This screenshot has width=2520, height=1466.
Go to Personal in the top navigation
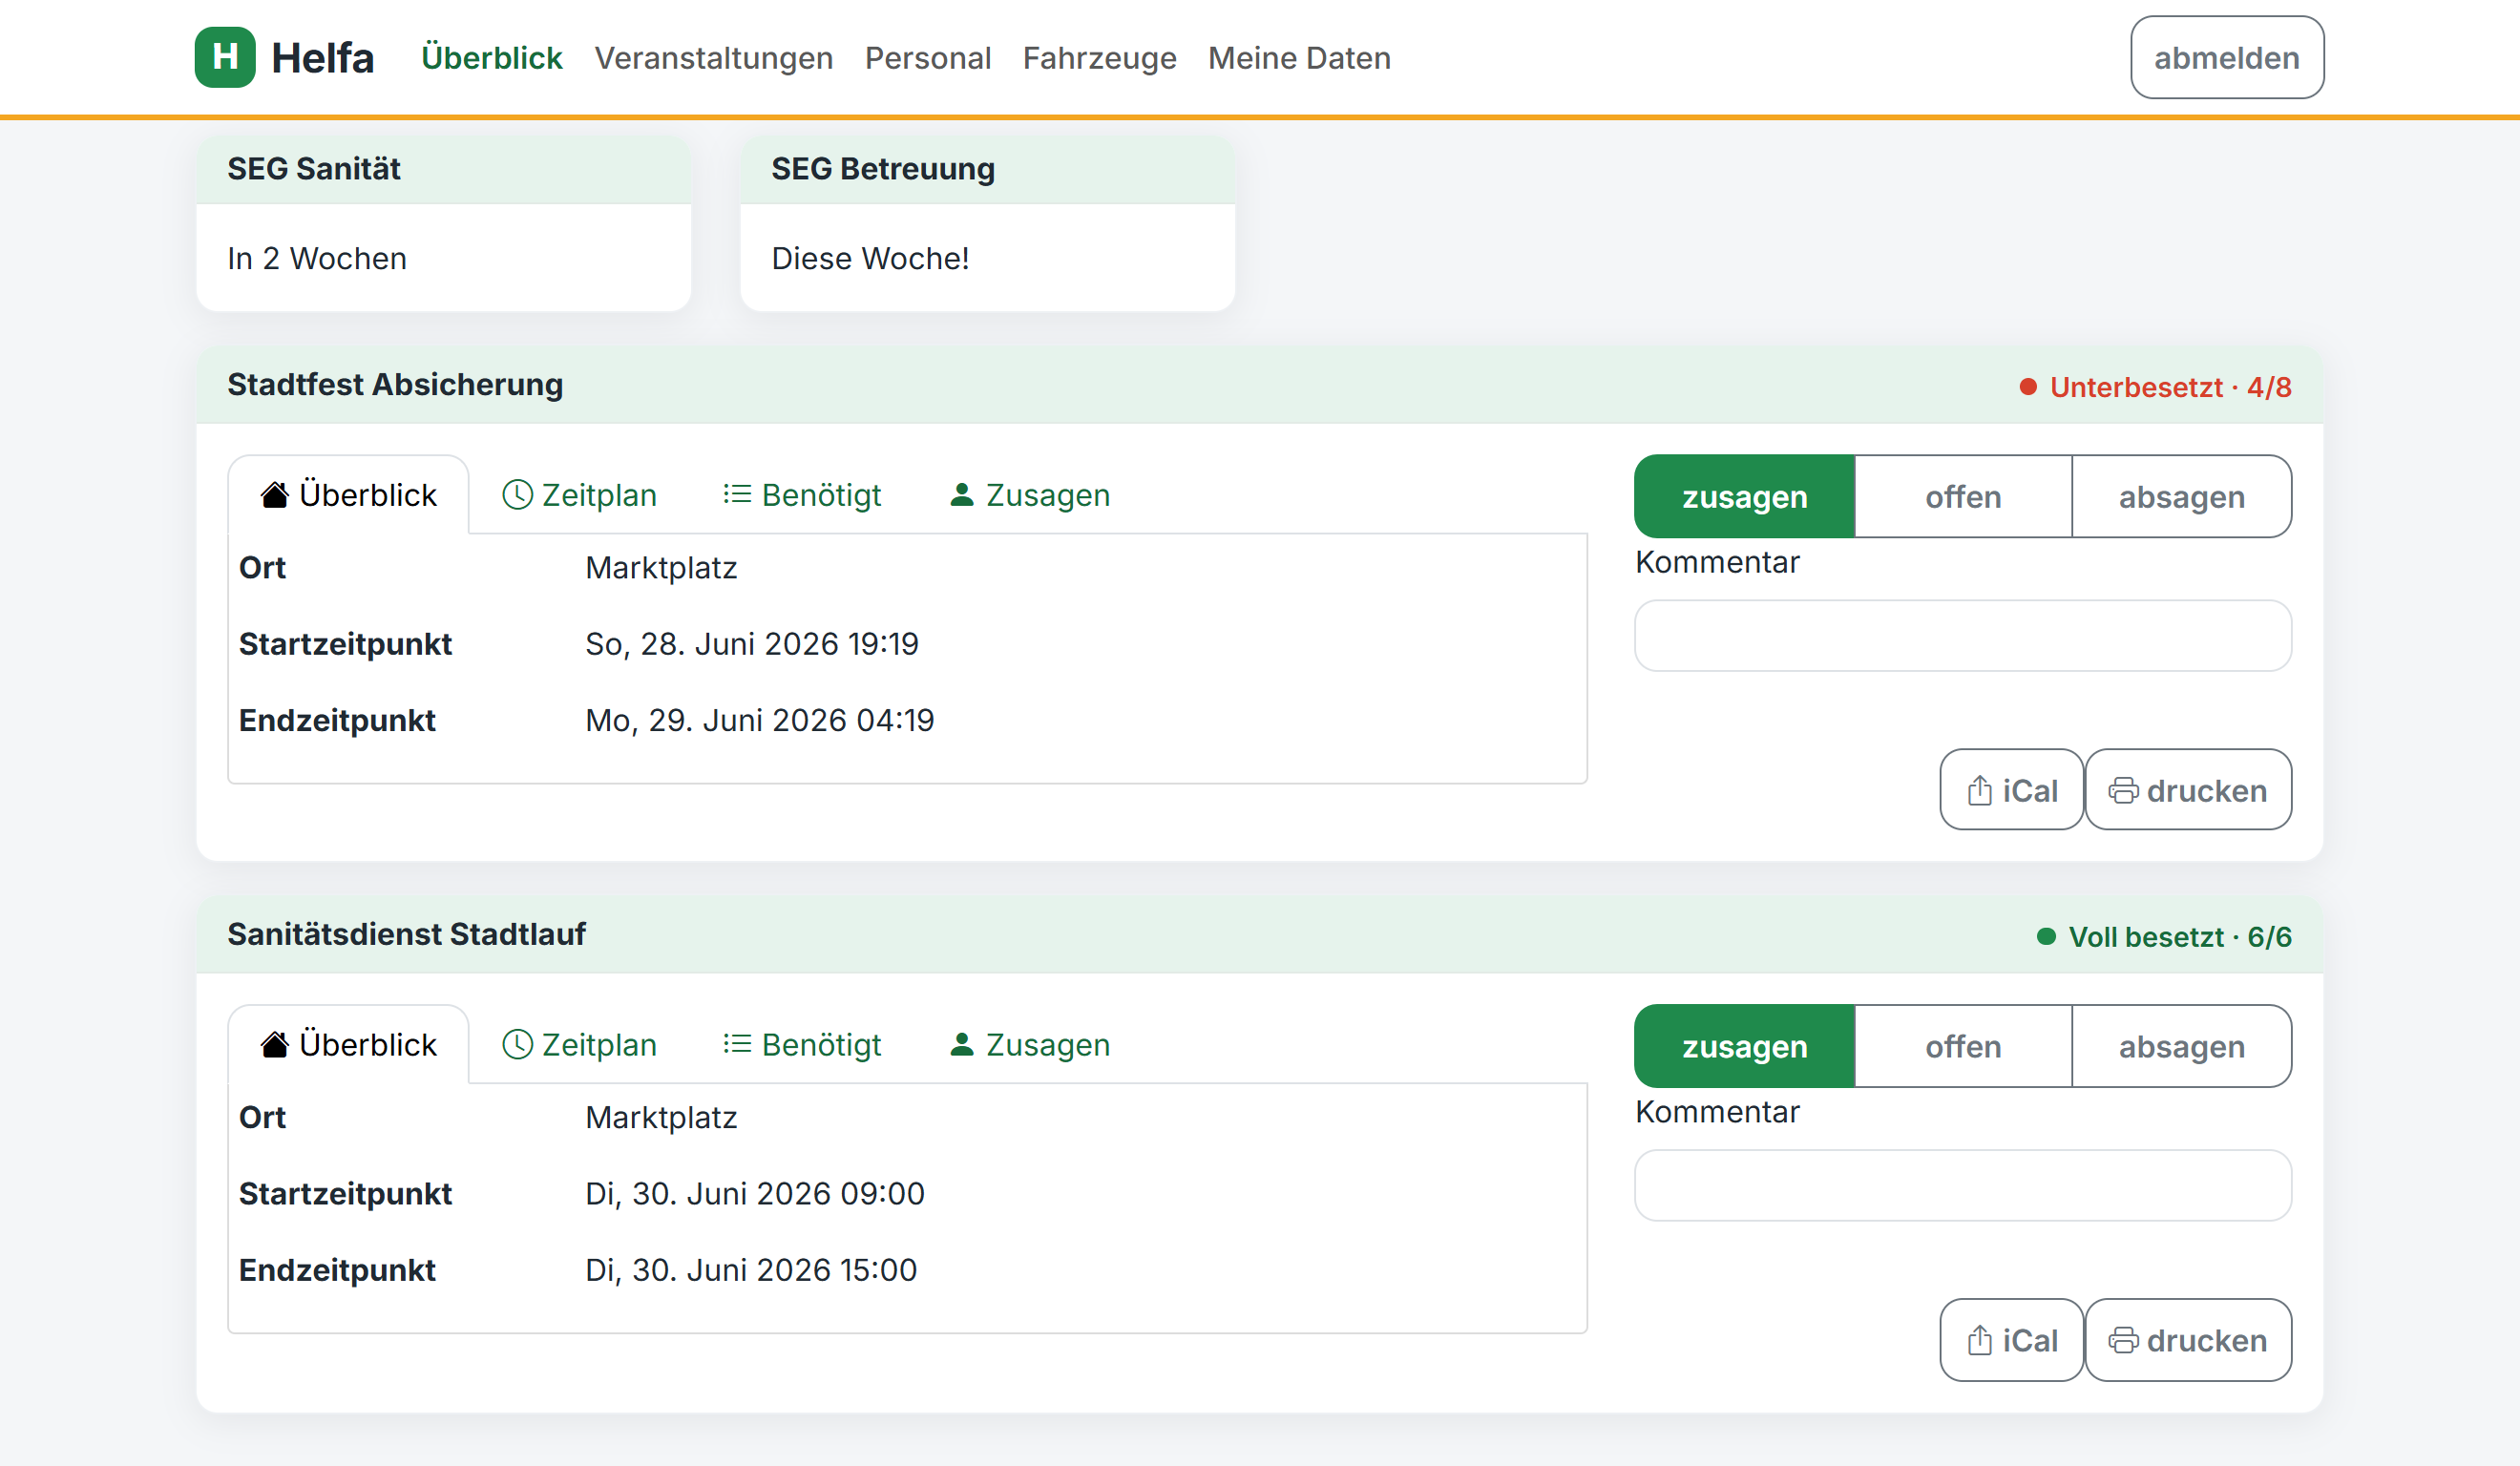[x=927, y=58]
